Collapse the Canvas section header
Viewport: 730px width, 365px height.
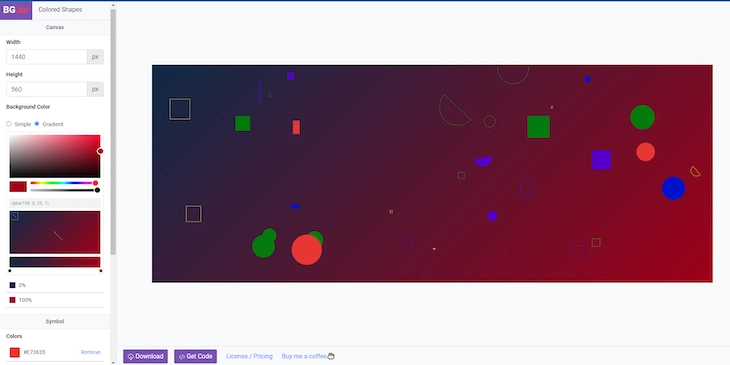tap(55, 27)
